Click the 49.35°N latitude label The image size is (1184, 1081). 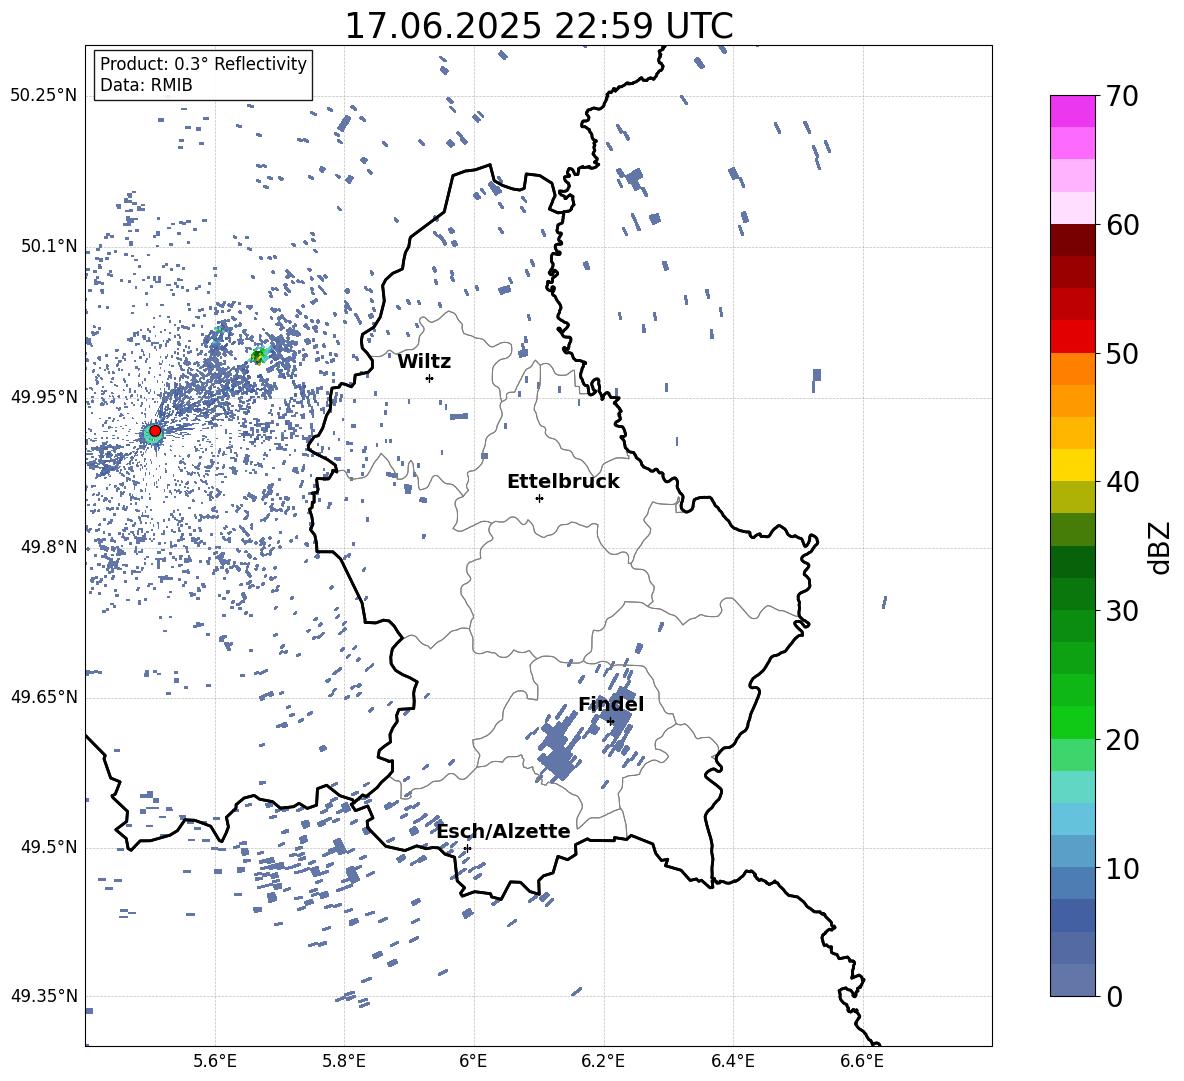tap(44, 996)
